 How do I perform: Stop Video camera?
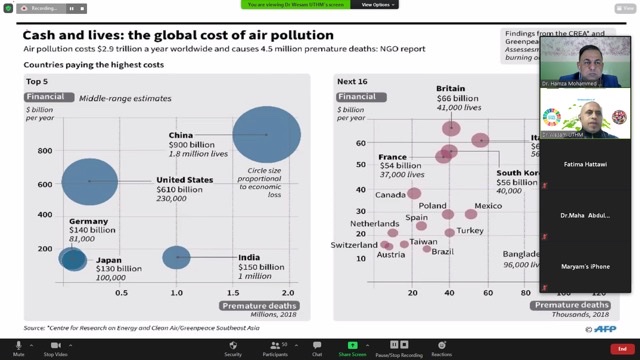(56, 349)
